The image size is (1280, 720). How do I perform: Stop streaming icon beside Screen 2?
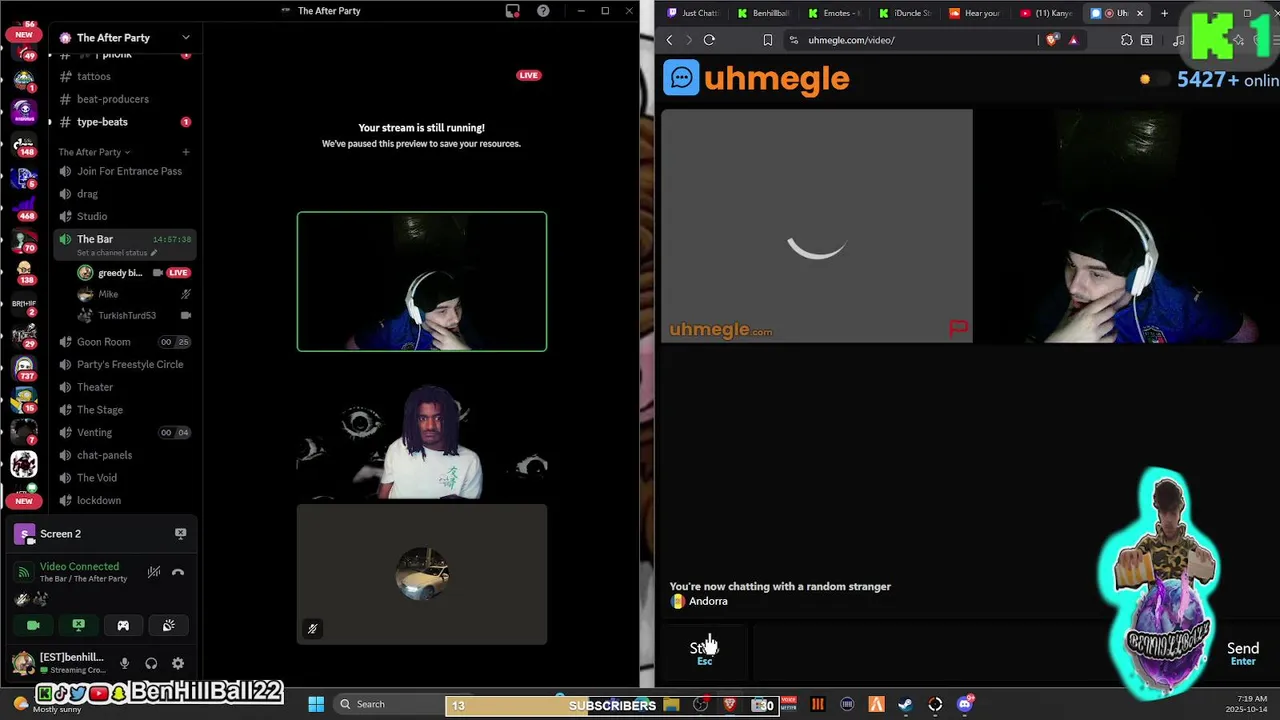(180, 534)
